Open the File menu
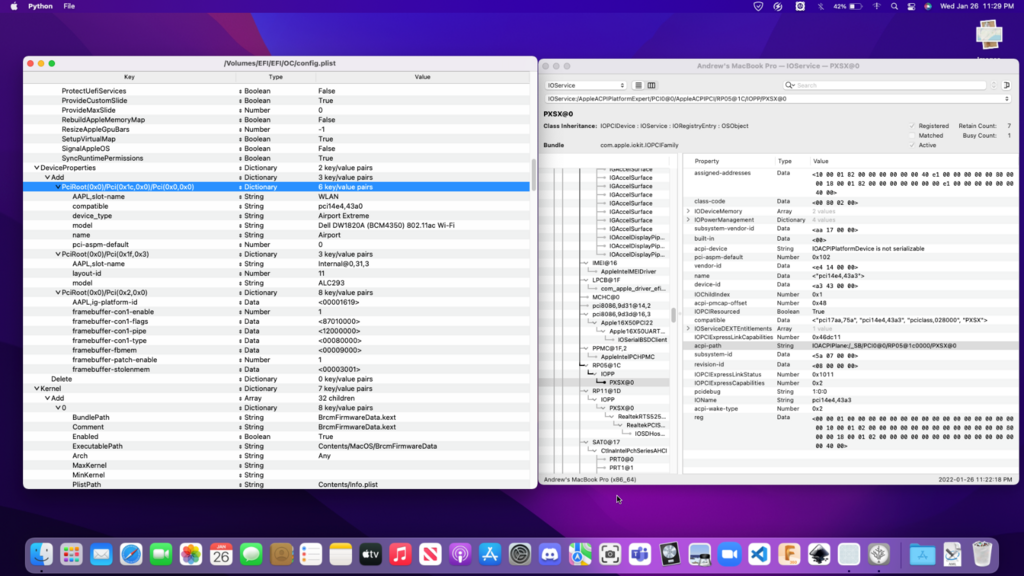Image resolution: width=1024 pixels, height=576 pixels. (69, 6)
